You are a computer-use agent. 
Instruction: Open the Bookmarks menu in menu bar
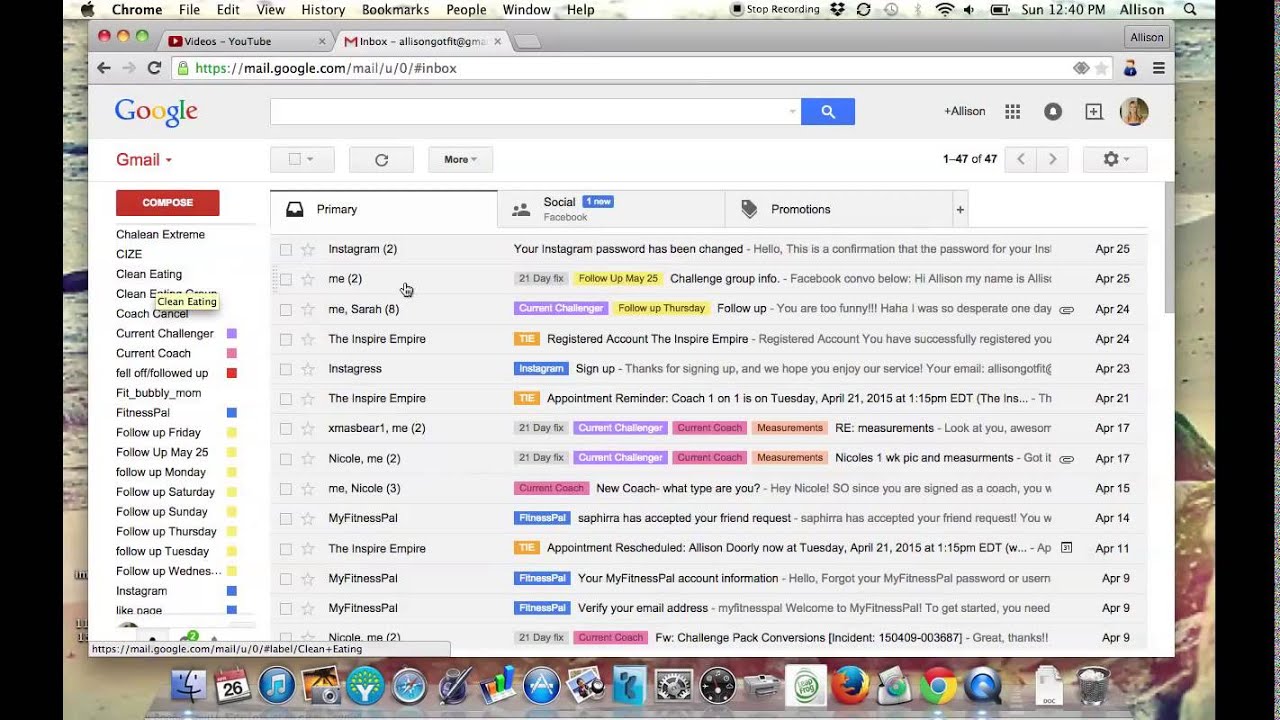pyautogui.click(x=395, y=9)
